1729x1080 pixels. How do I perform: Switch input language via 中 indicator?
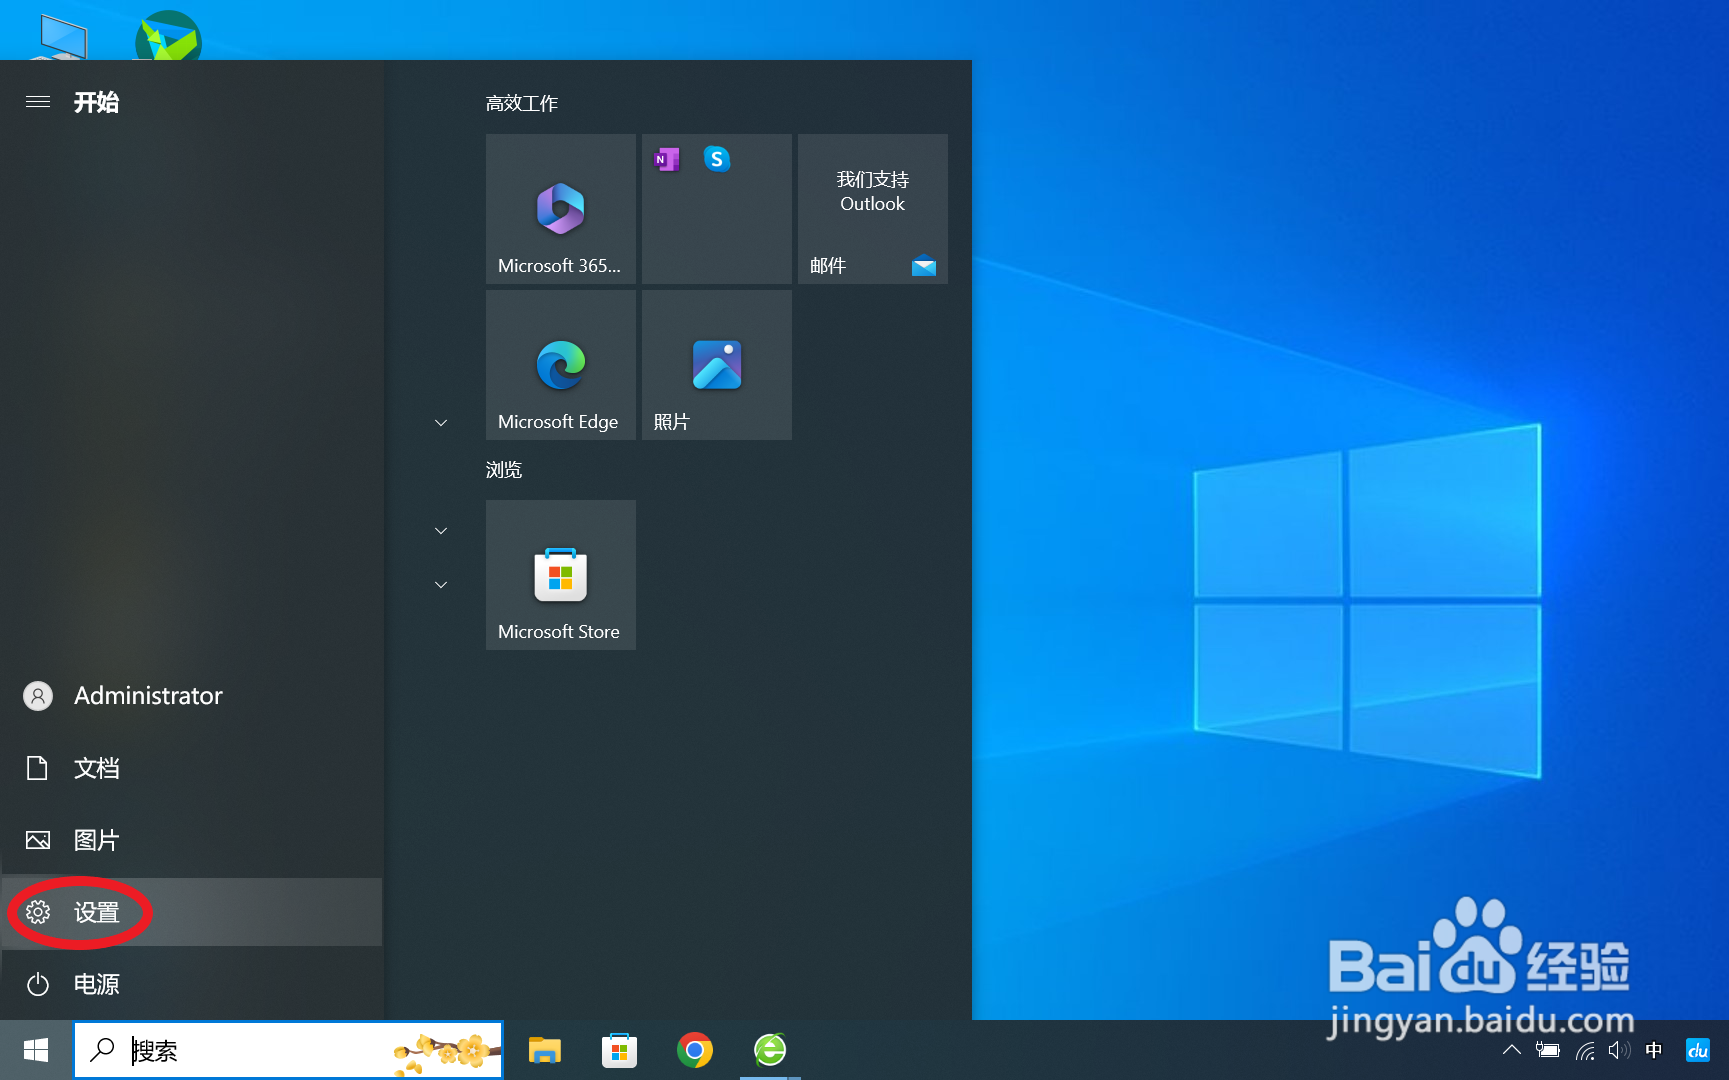point(1654,1050)
